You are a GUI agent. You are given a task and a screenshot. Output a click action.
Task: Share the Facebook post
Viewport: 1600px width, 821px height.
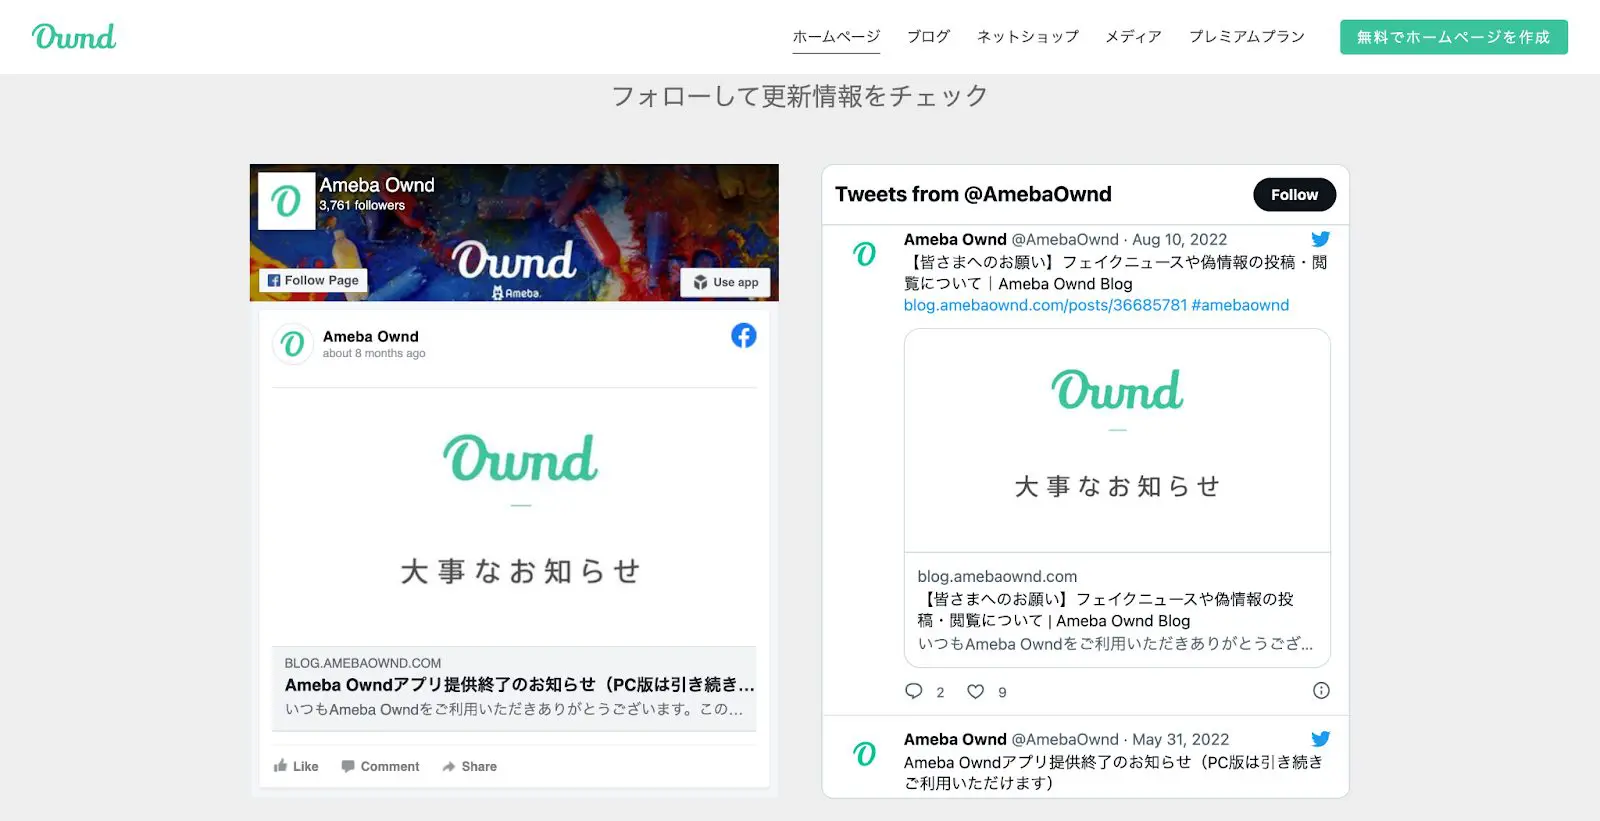470,767
